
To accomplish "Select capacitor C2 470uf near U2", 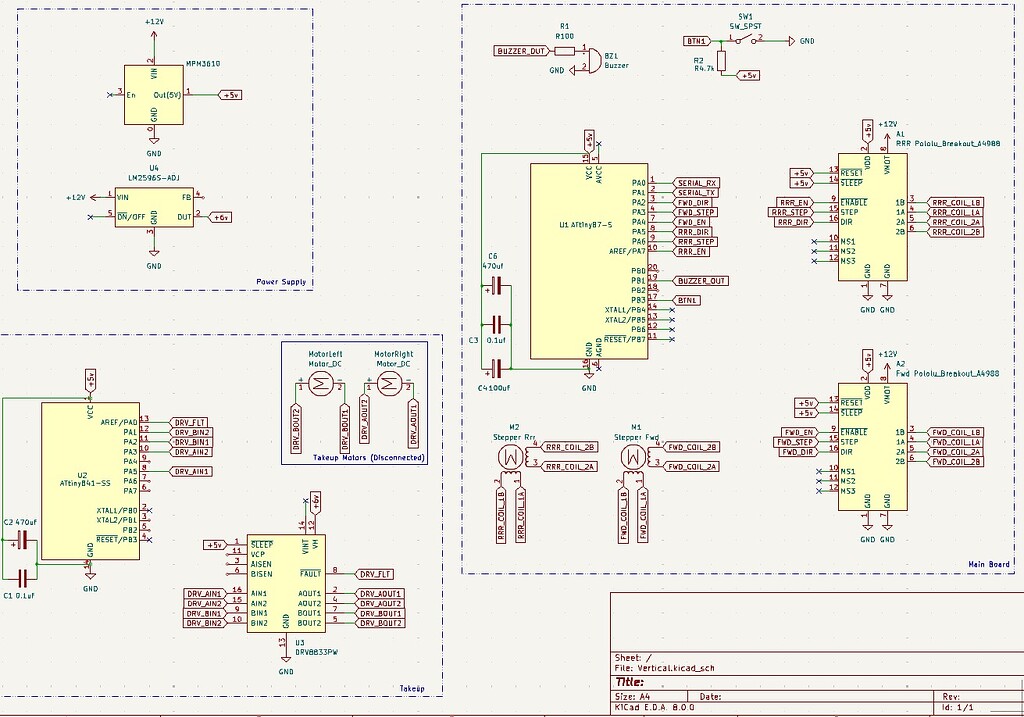I will coord(21,542).
